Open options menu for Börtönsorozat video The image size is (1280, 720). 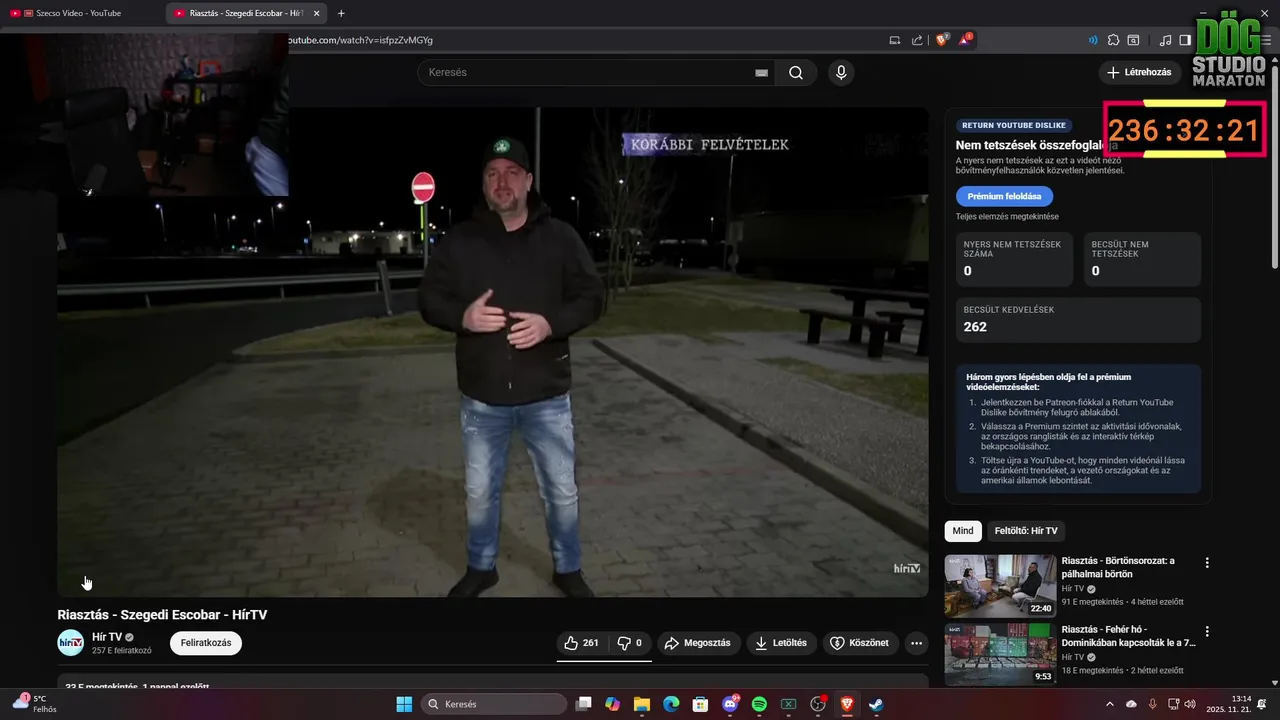(1207, 563)
